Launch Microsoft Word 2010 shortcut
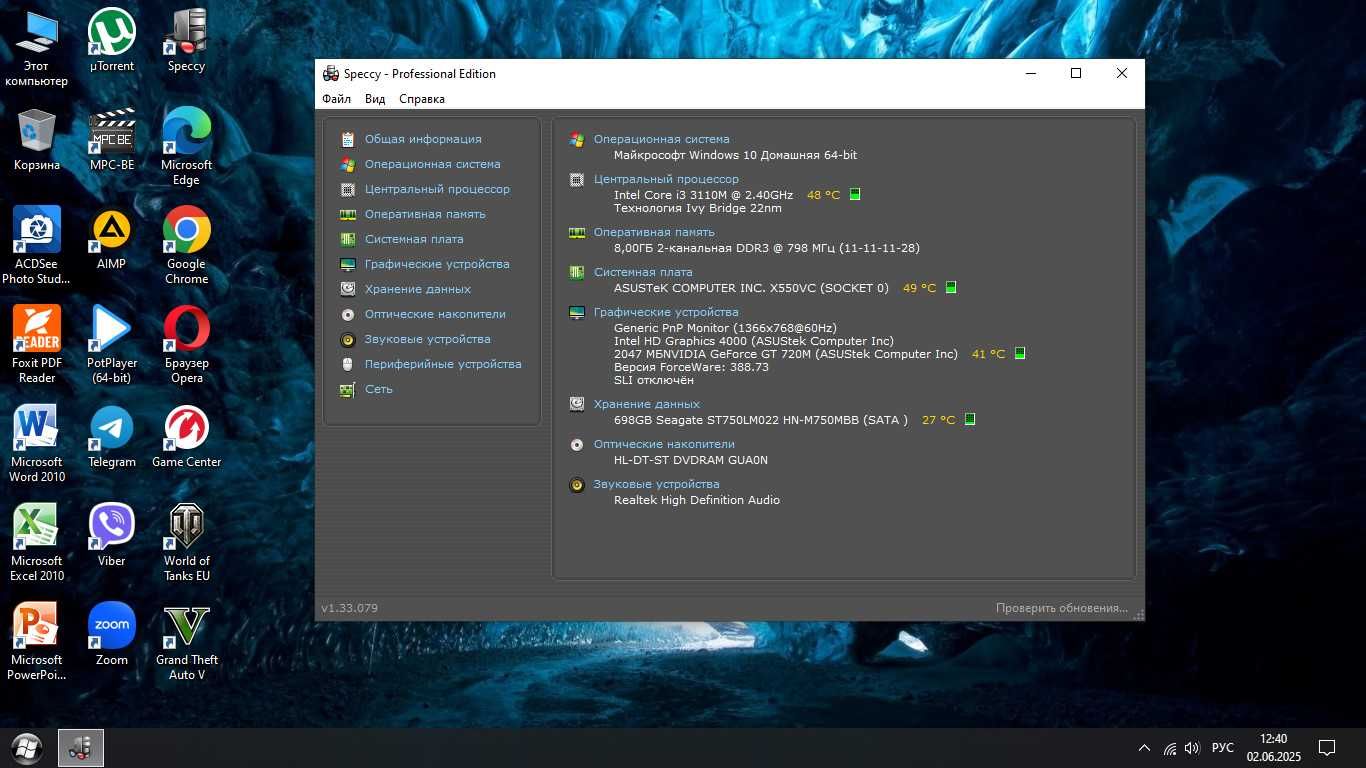Screen dimensions: 1366x768 click(37, 443)
